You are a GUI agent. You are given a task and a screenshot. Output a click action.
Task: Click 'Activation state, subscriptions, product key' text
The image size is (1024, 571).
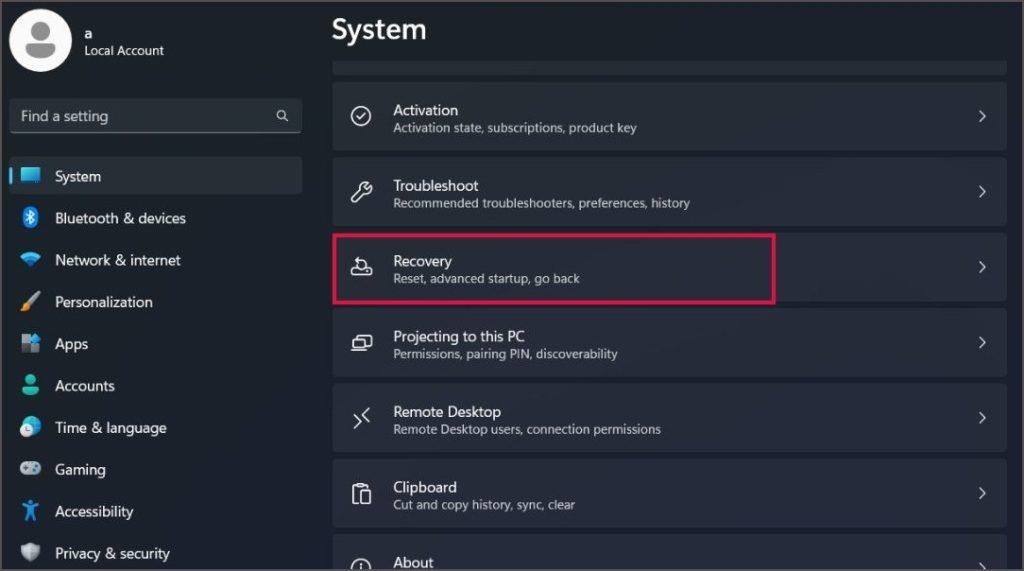[x=515, y=127]
